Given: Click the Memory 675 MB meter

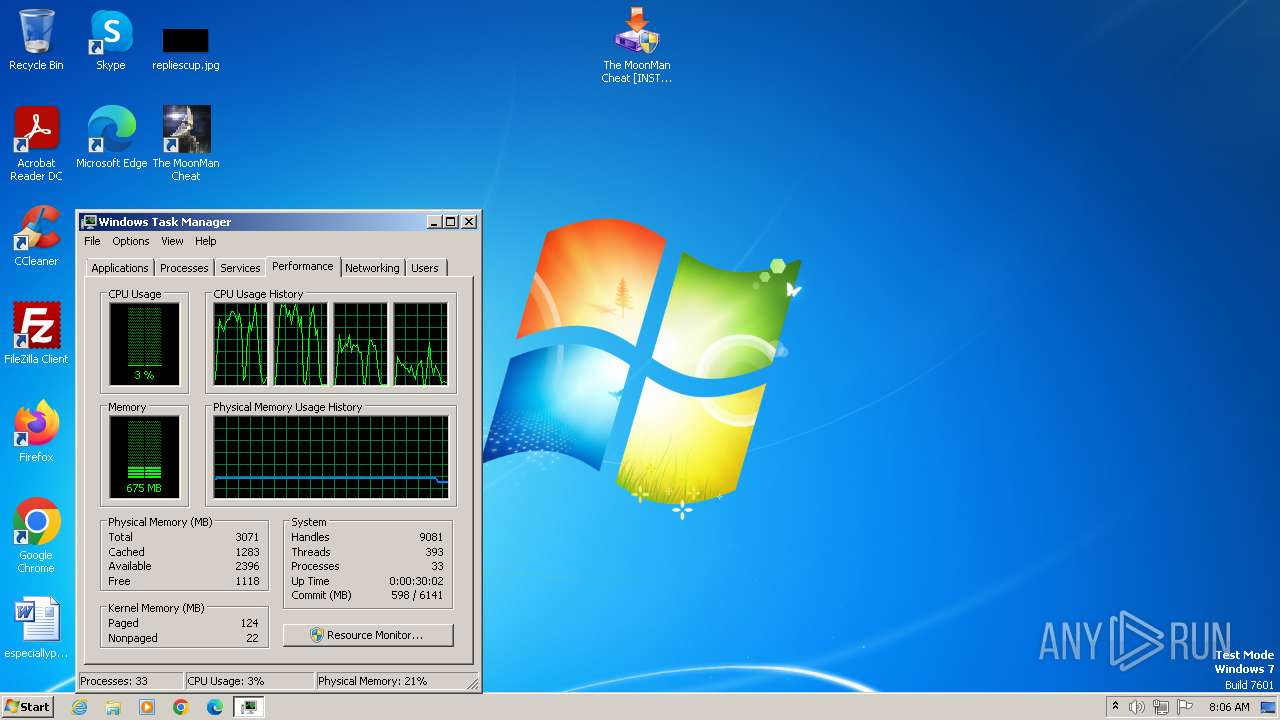Looking at the screenshot, I should click(144, 457).
